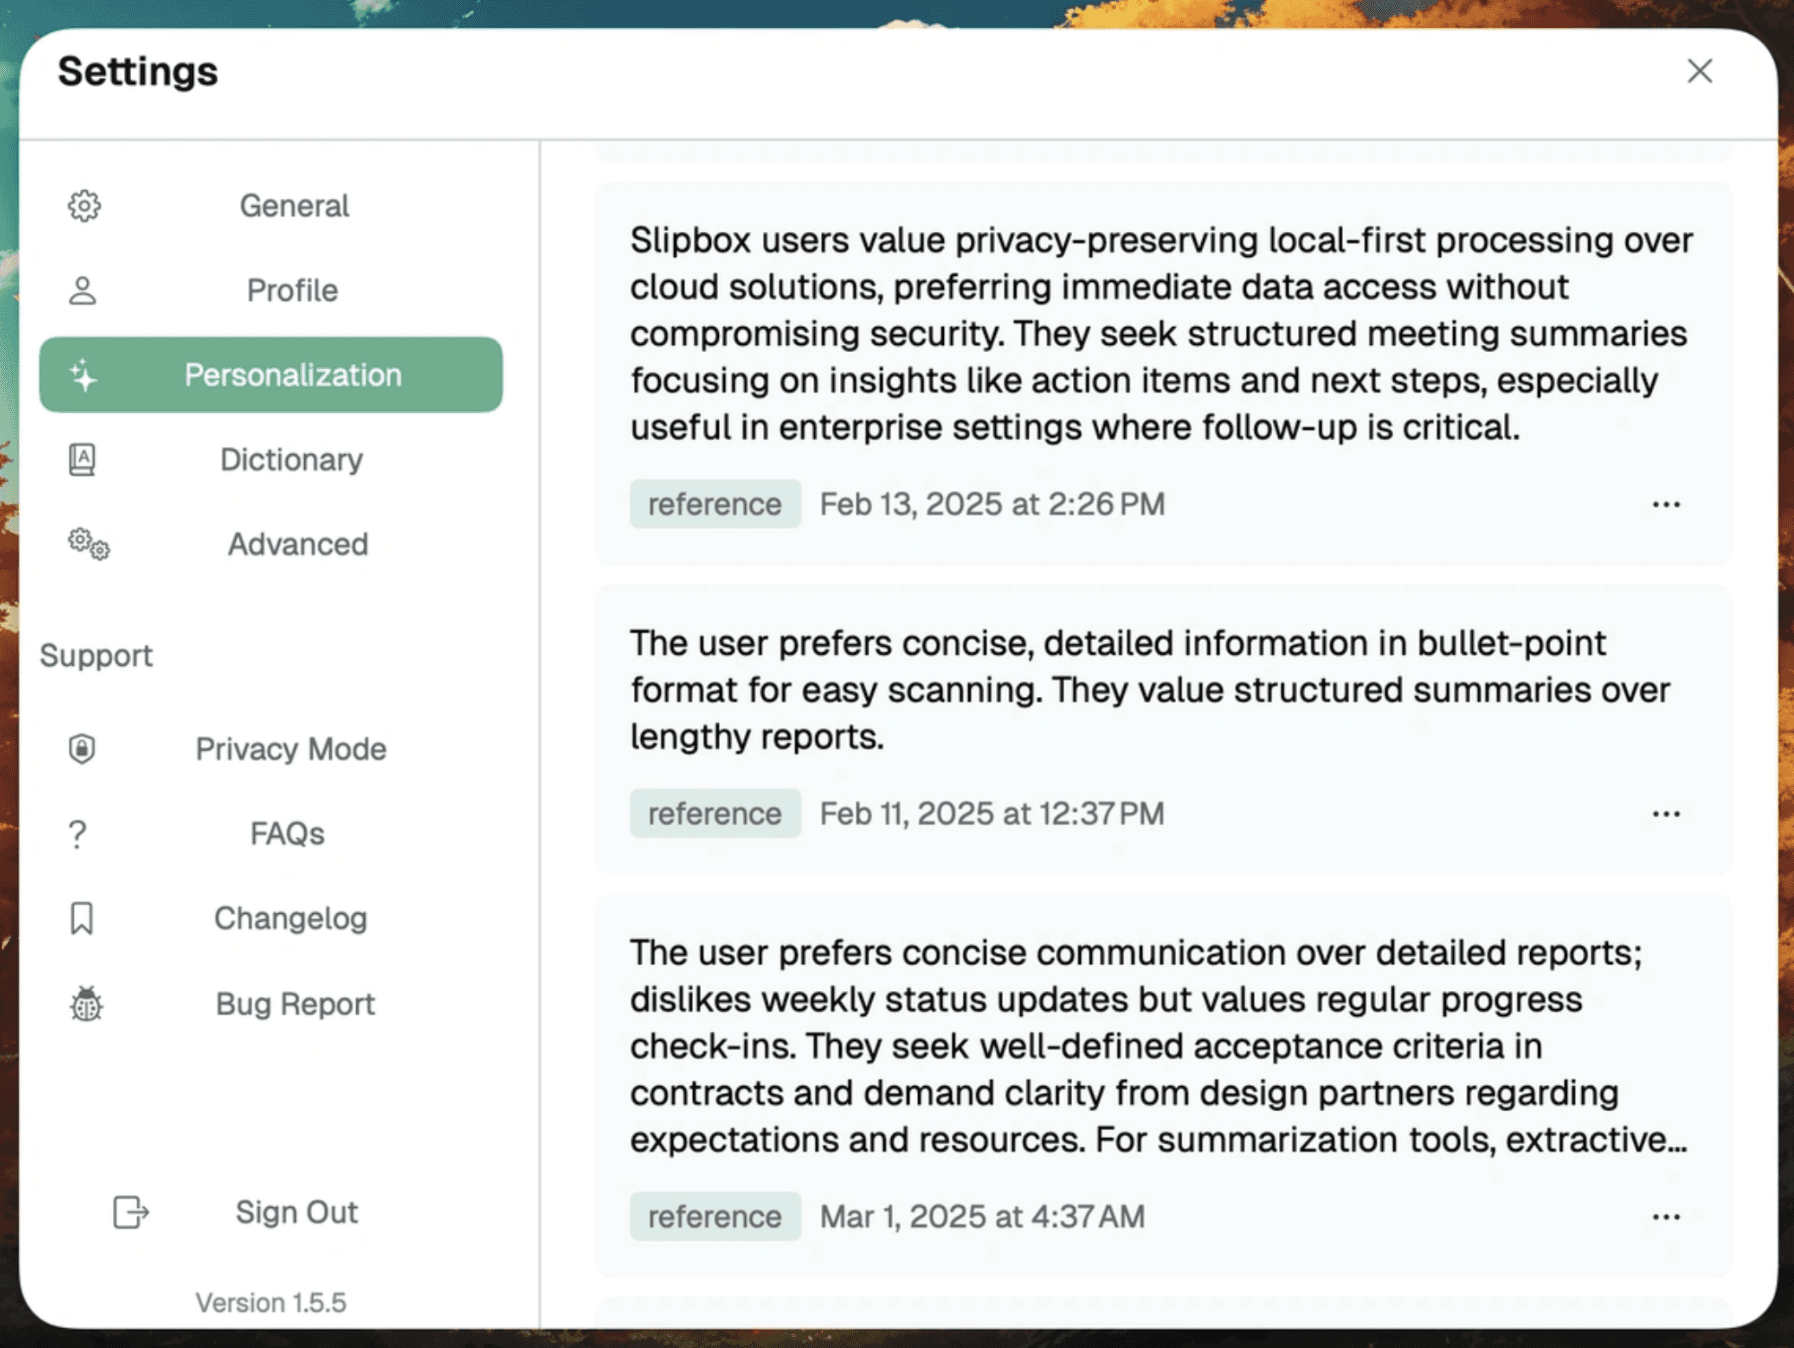
Task: Click the General settings gear icon
Action: (x=85, y=206)
